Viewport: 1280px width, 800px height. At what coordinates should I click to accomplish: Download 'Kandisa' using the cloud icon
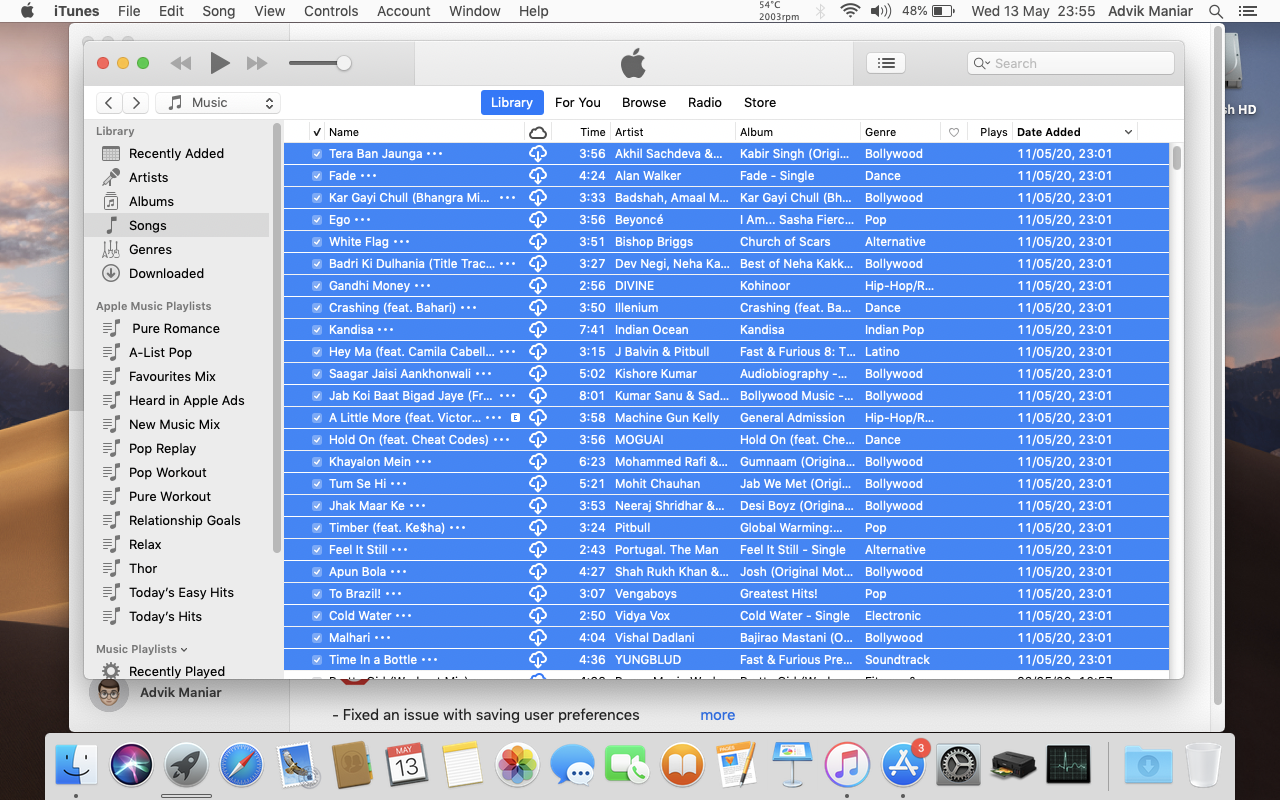point(538,330)
